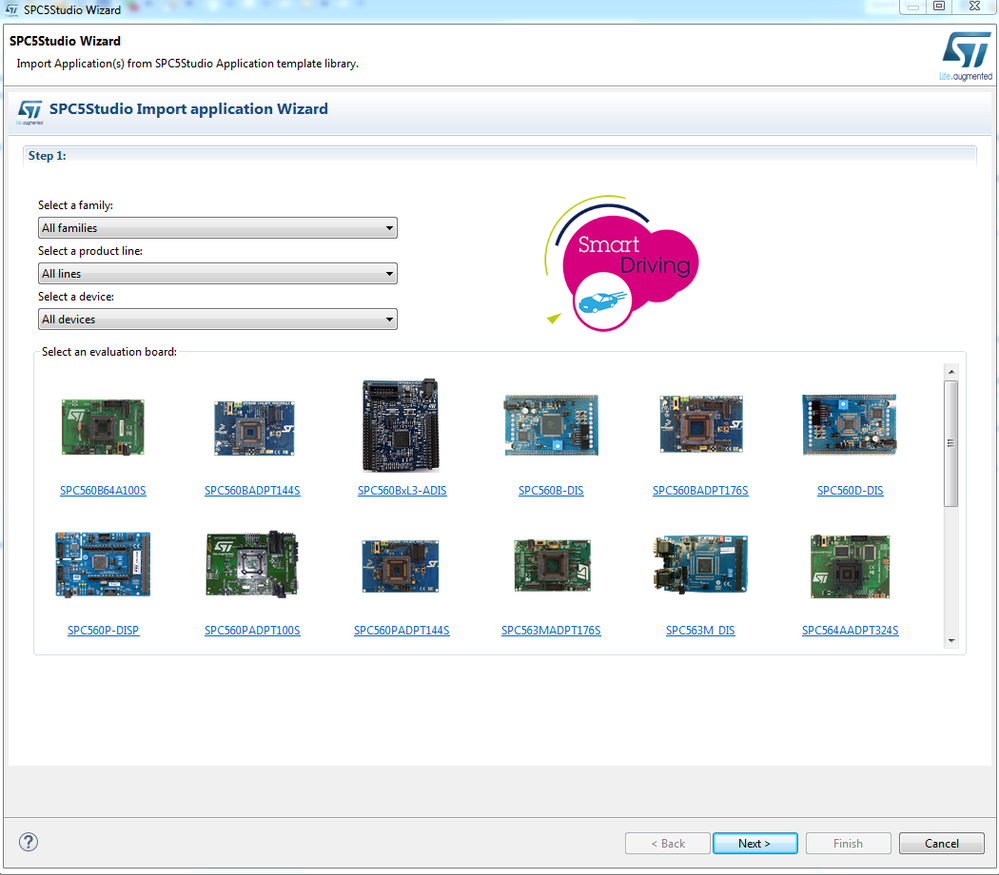Screen dimensions: 999x875
Task: Click the title bar SPC5Studio icon
Action: coord(11,10)
